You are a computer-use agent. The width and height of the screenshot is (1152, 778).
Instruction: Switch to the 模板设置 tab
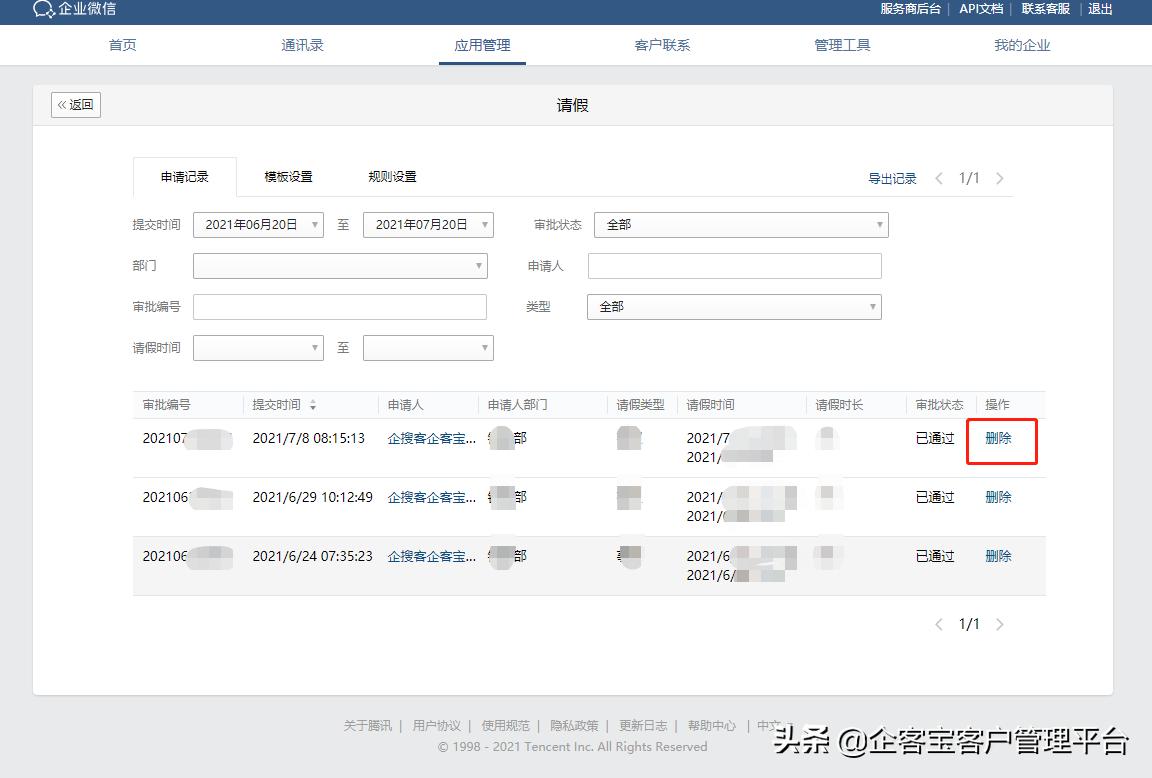[x=288, y=176]
